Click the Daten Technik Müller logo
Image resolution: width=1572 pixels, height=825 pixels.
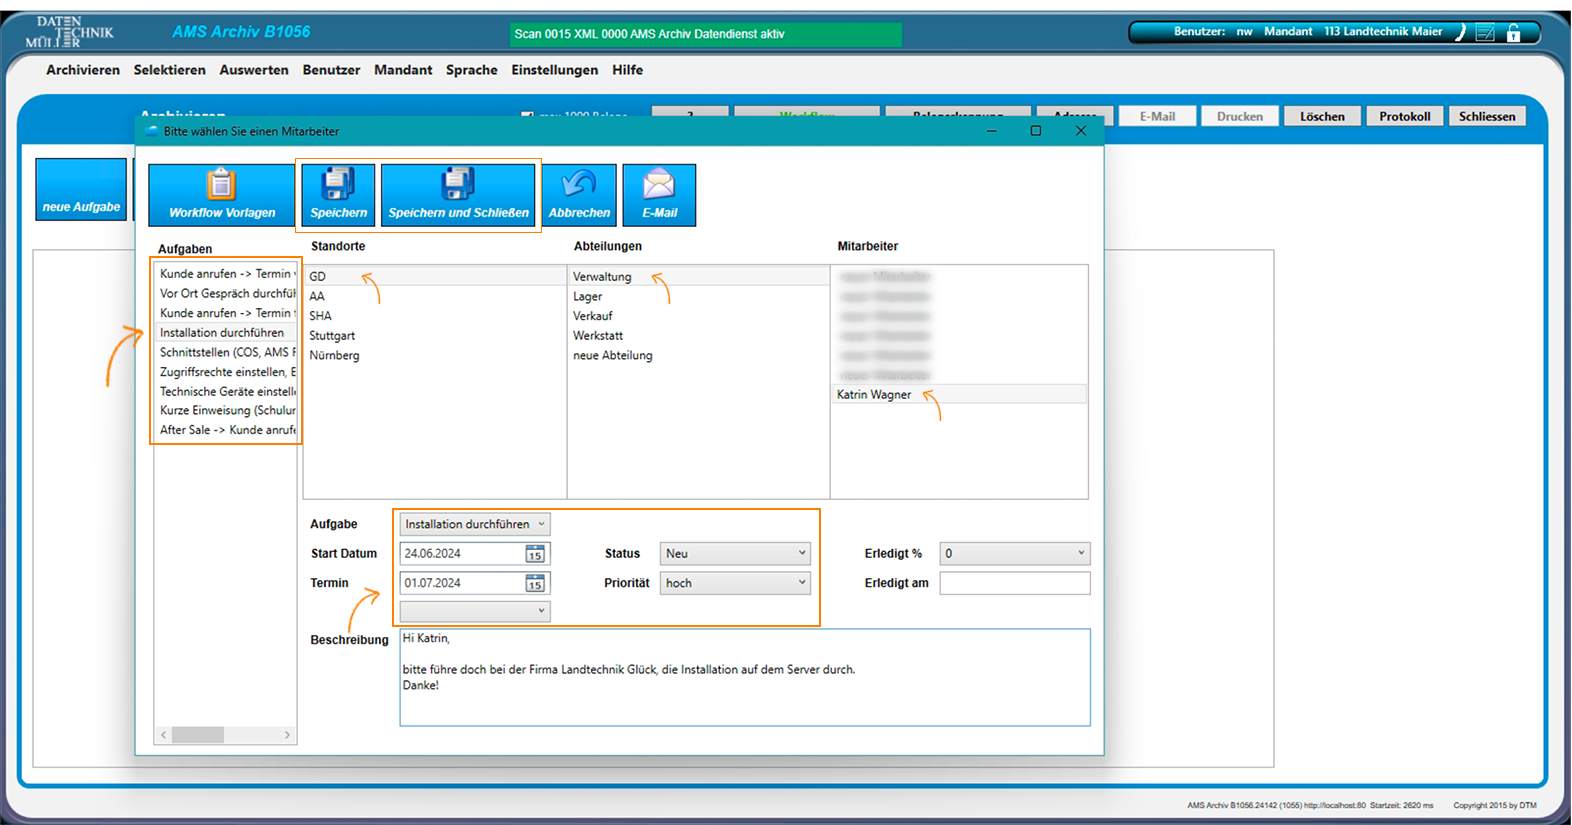tap(70, 32)
